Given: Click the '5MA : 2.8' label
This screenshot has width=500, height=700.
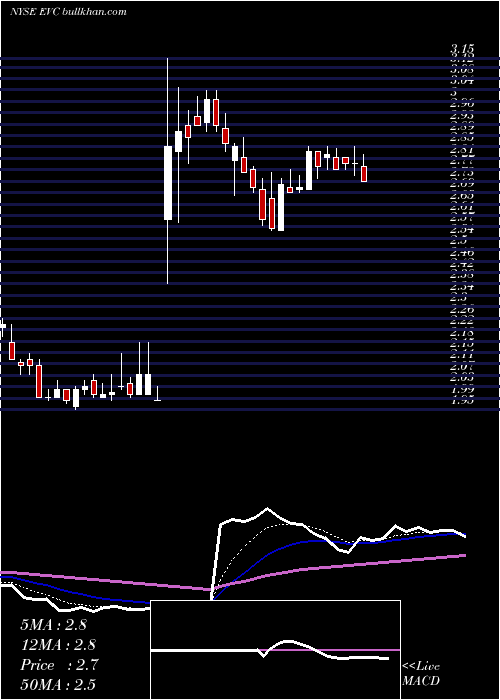Looking at the screenshot, I should (x=54, y=625).
